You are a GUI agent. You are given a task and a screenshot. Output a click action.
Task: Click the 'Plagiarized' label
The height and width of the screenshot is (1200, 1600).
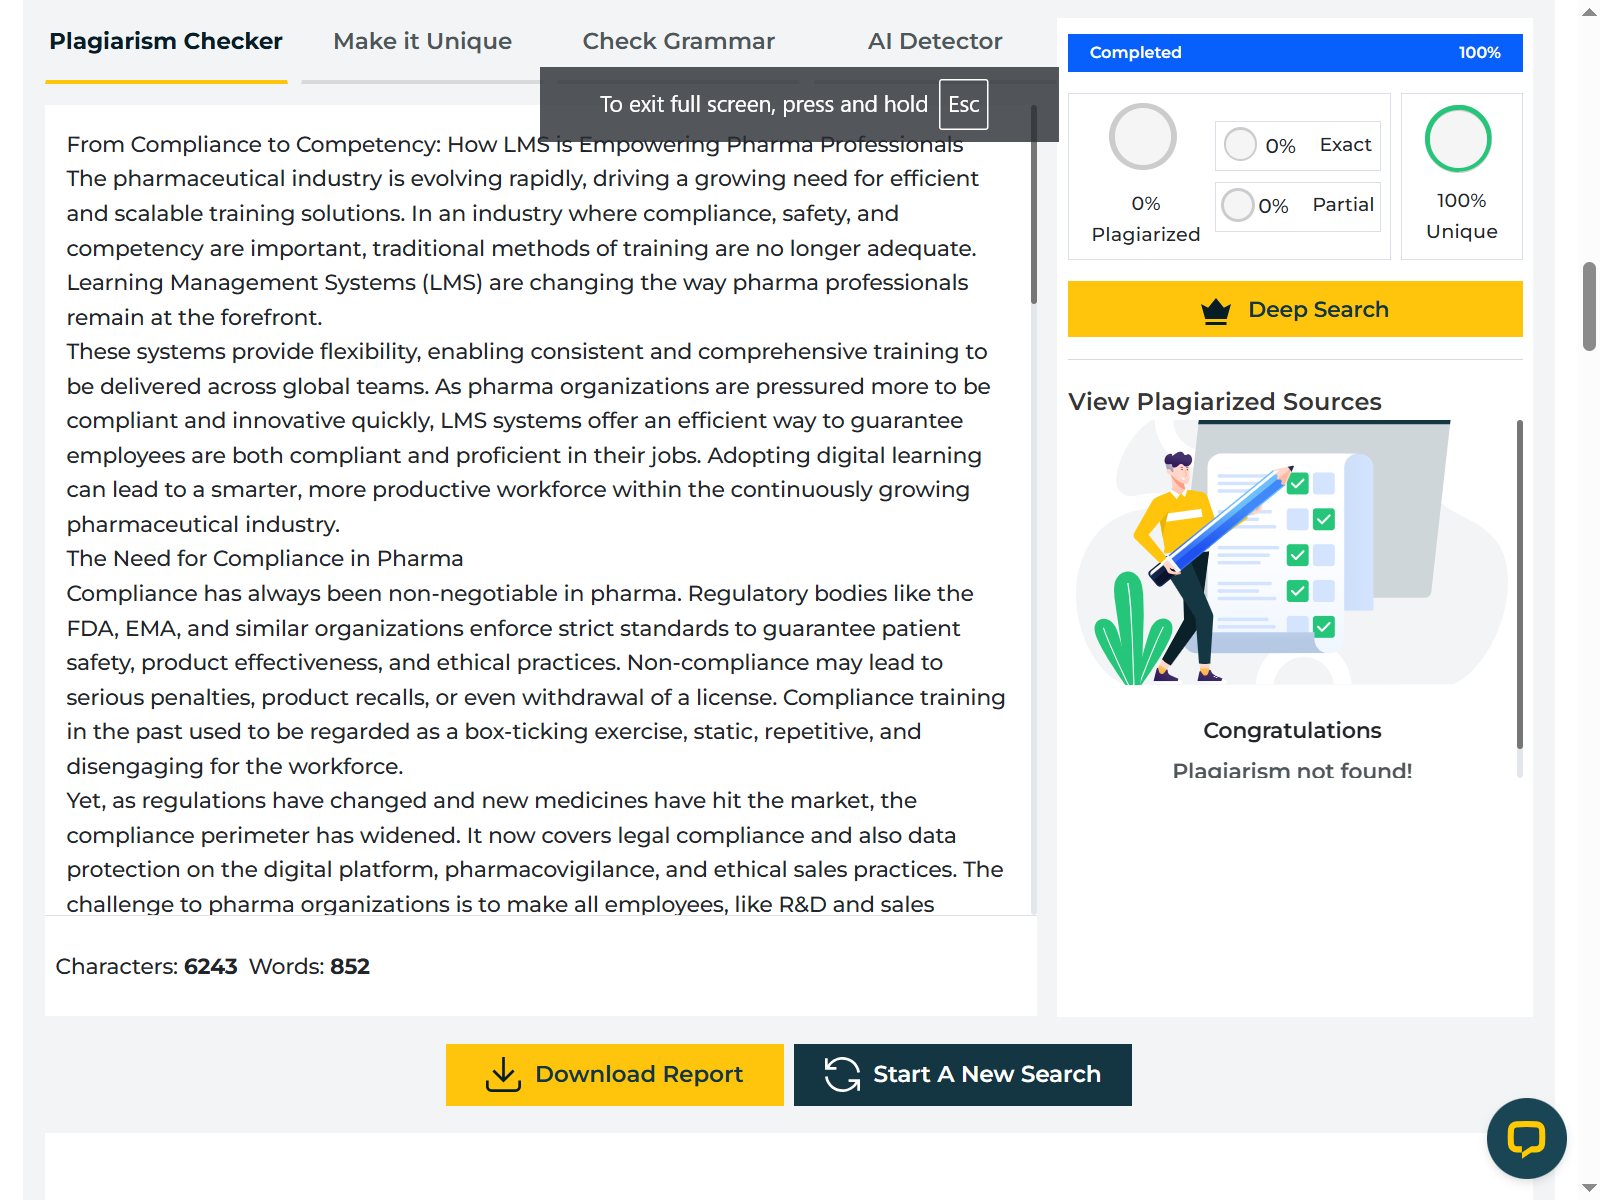(1145, 235)
